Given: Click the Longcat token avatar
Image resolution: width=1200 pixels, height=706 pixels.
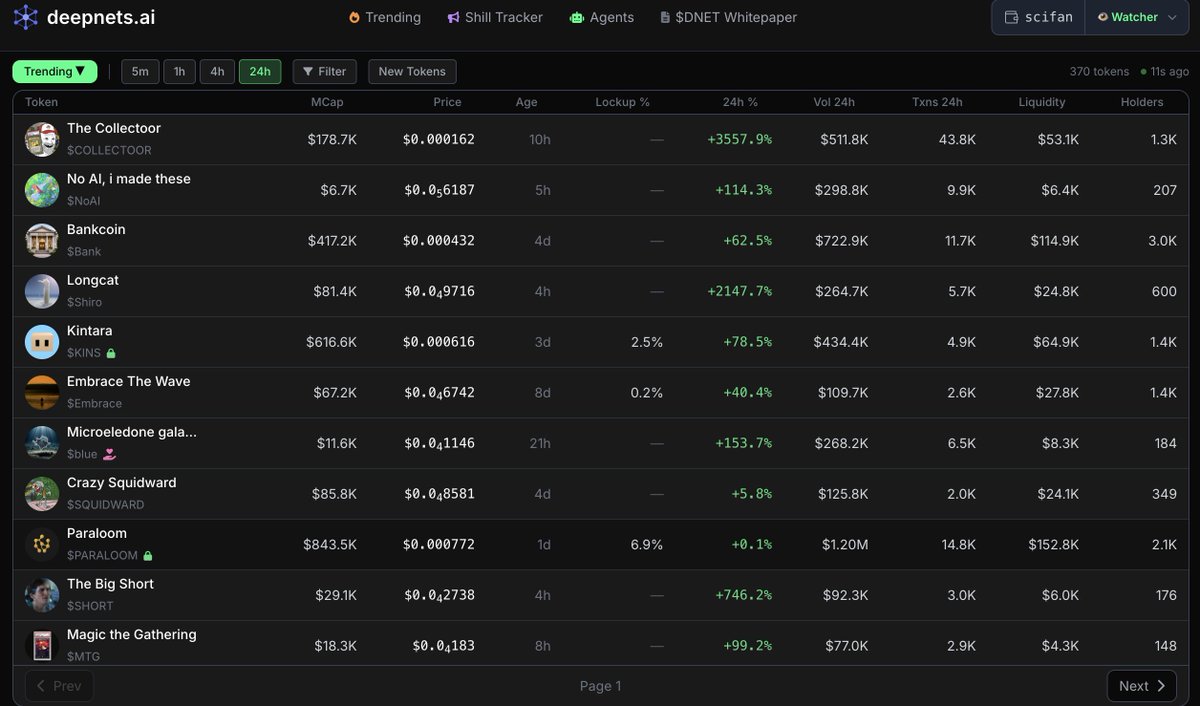Looking at the screenshot, I should (x=42, y=291).
